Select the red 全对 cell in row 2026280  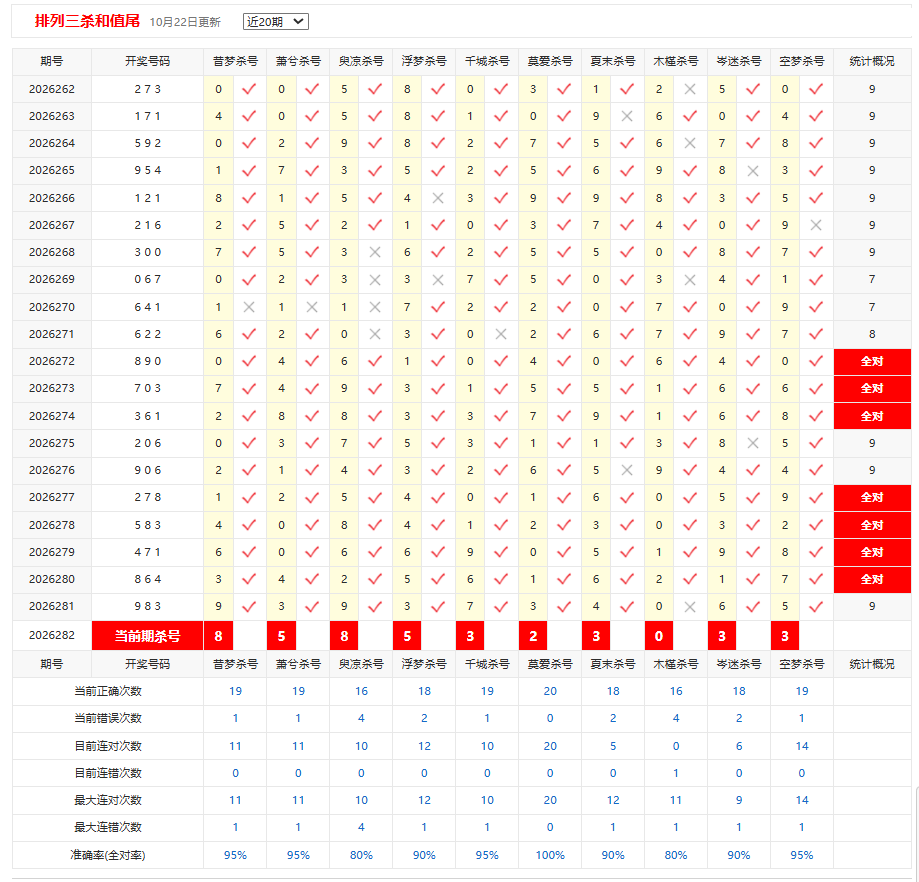pyautogui.click(x=872, y=579)
